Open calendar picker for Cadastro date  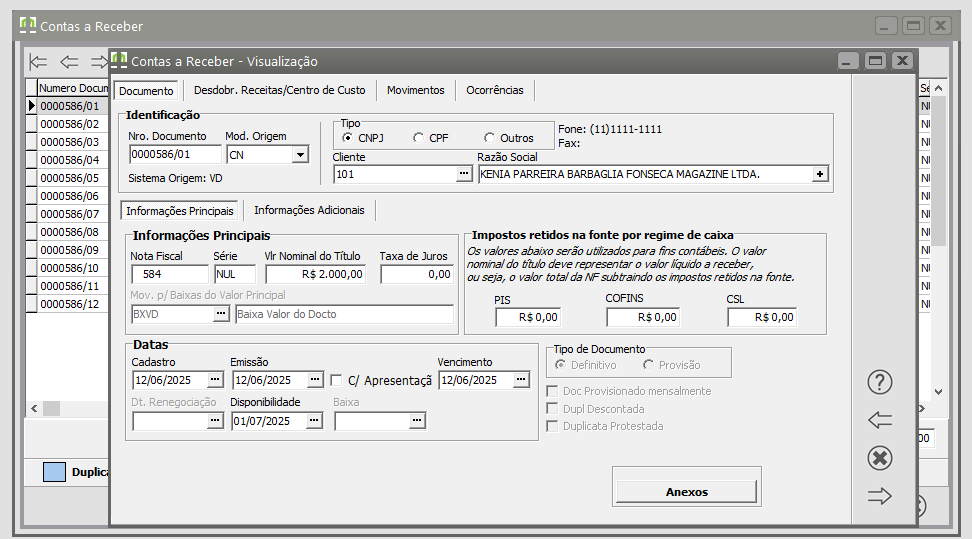[x=215, y=379]
